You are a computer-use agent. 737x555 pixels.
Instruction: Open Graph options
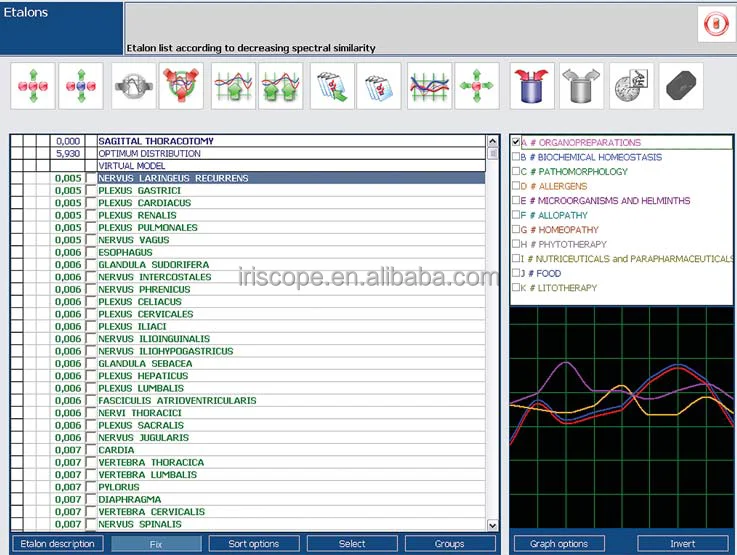point(559,544)
